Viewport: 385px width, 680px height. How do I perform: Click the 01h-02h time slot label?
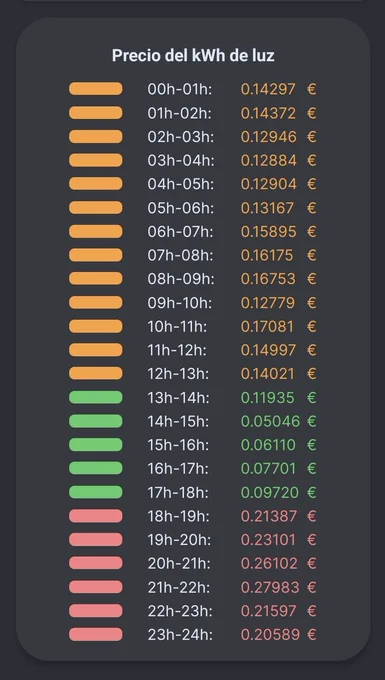[179, 113]
